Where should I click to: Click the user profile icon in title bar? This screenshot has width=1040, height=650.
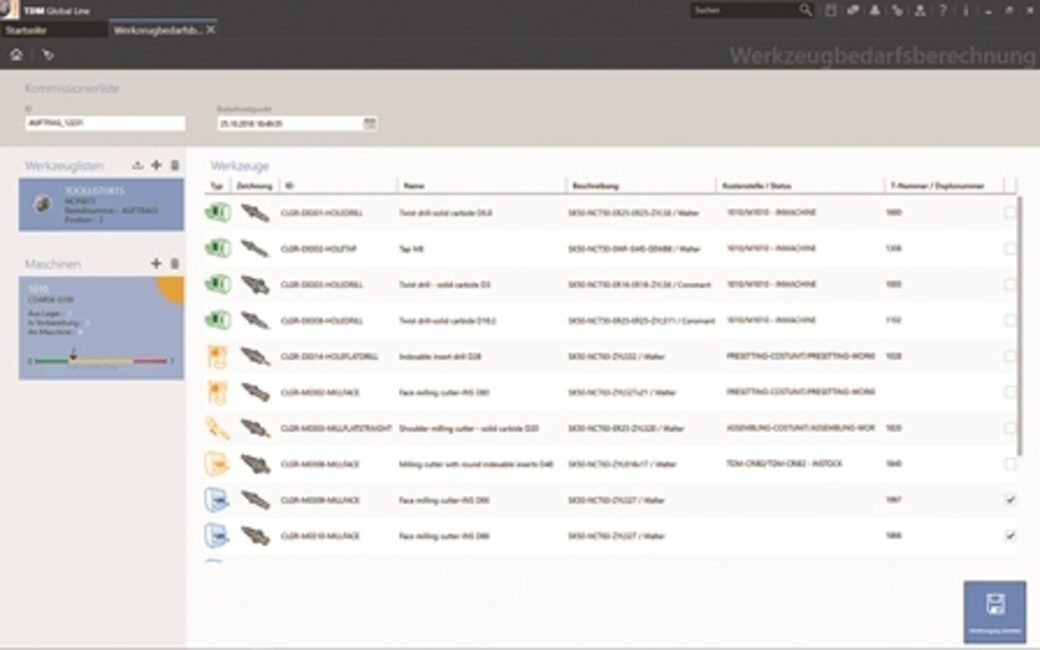(x=919, y=10)
